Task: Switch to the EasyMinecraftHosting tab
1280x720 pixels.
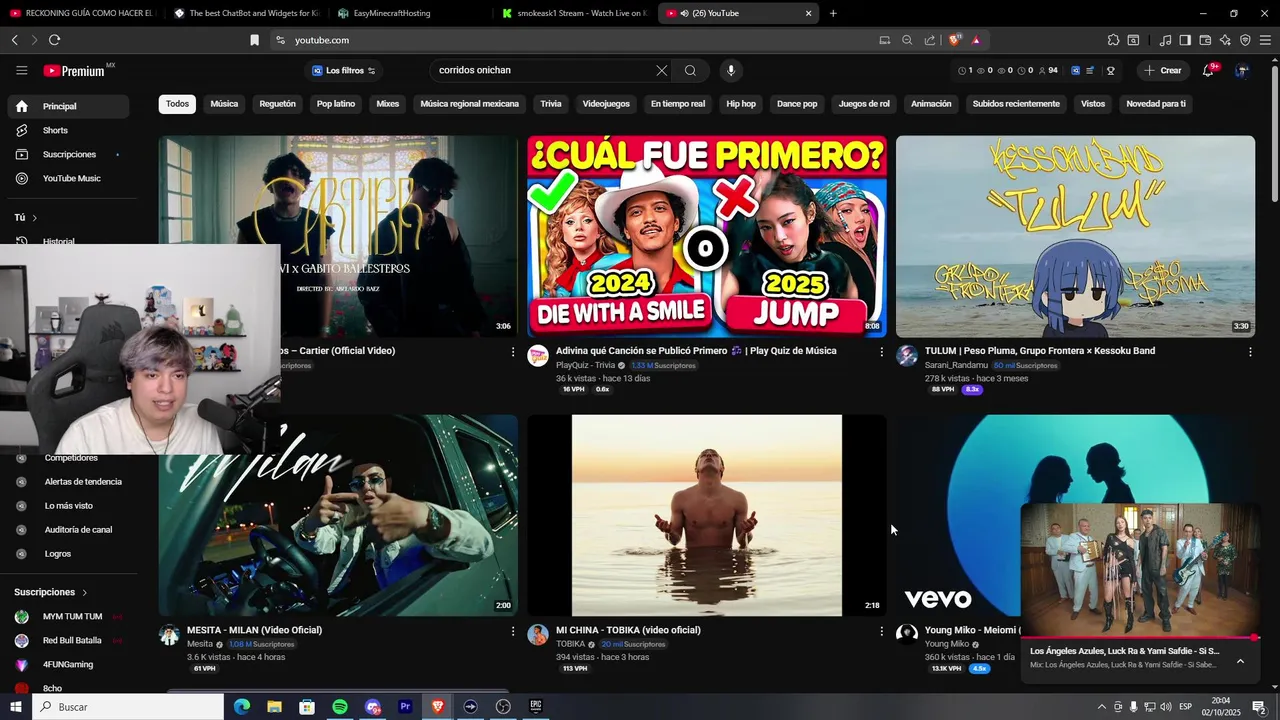Action: click(x=409, y=13)
